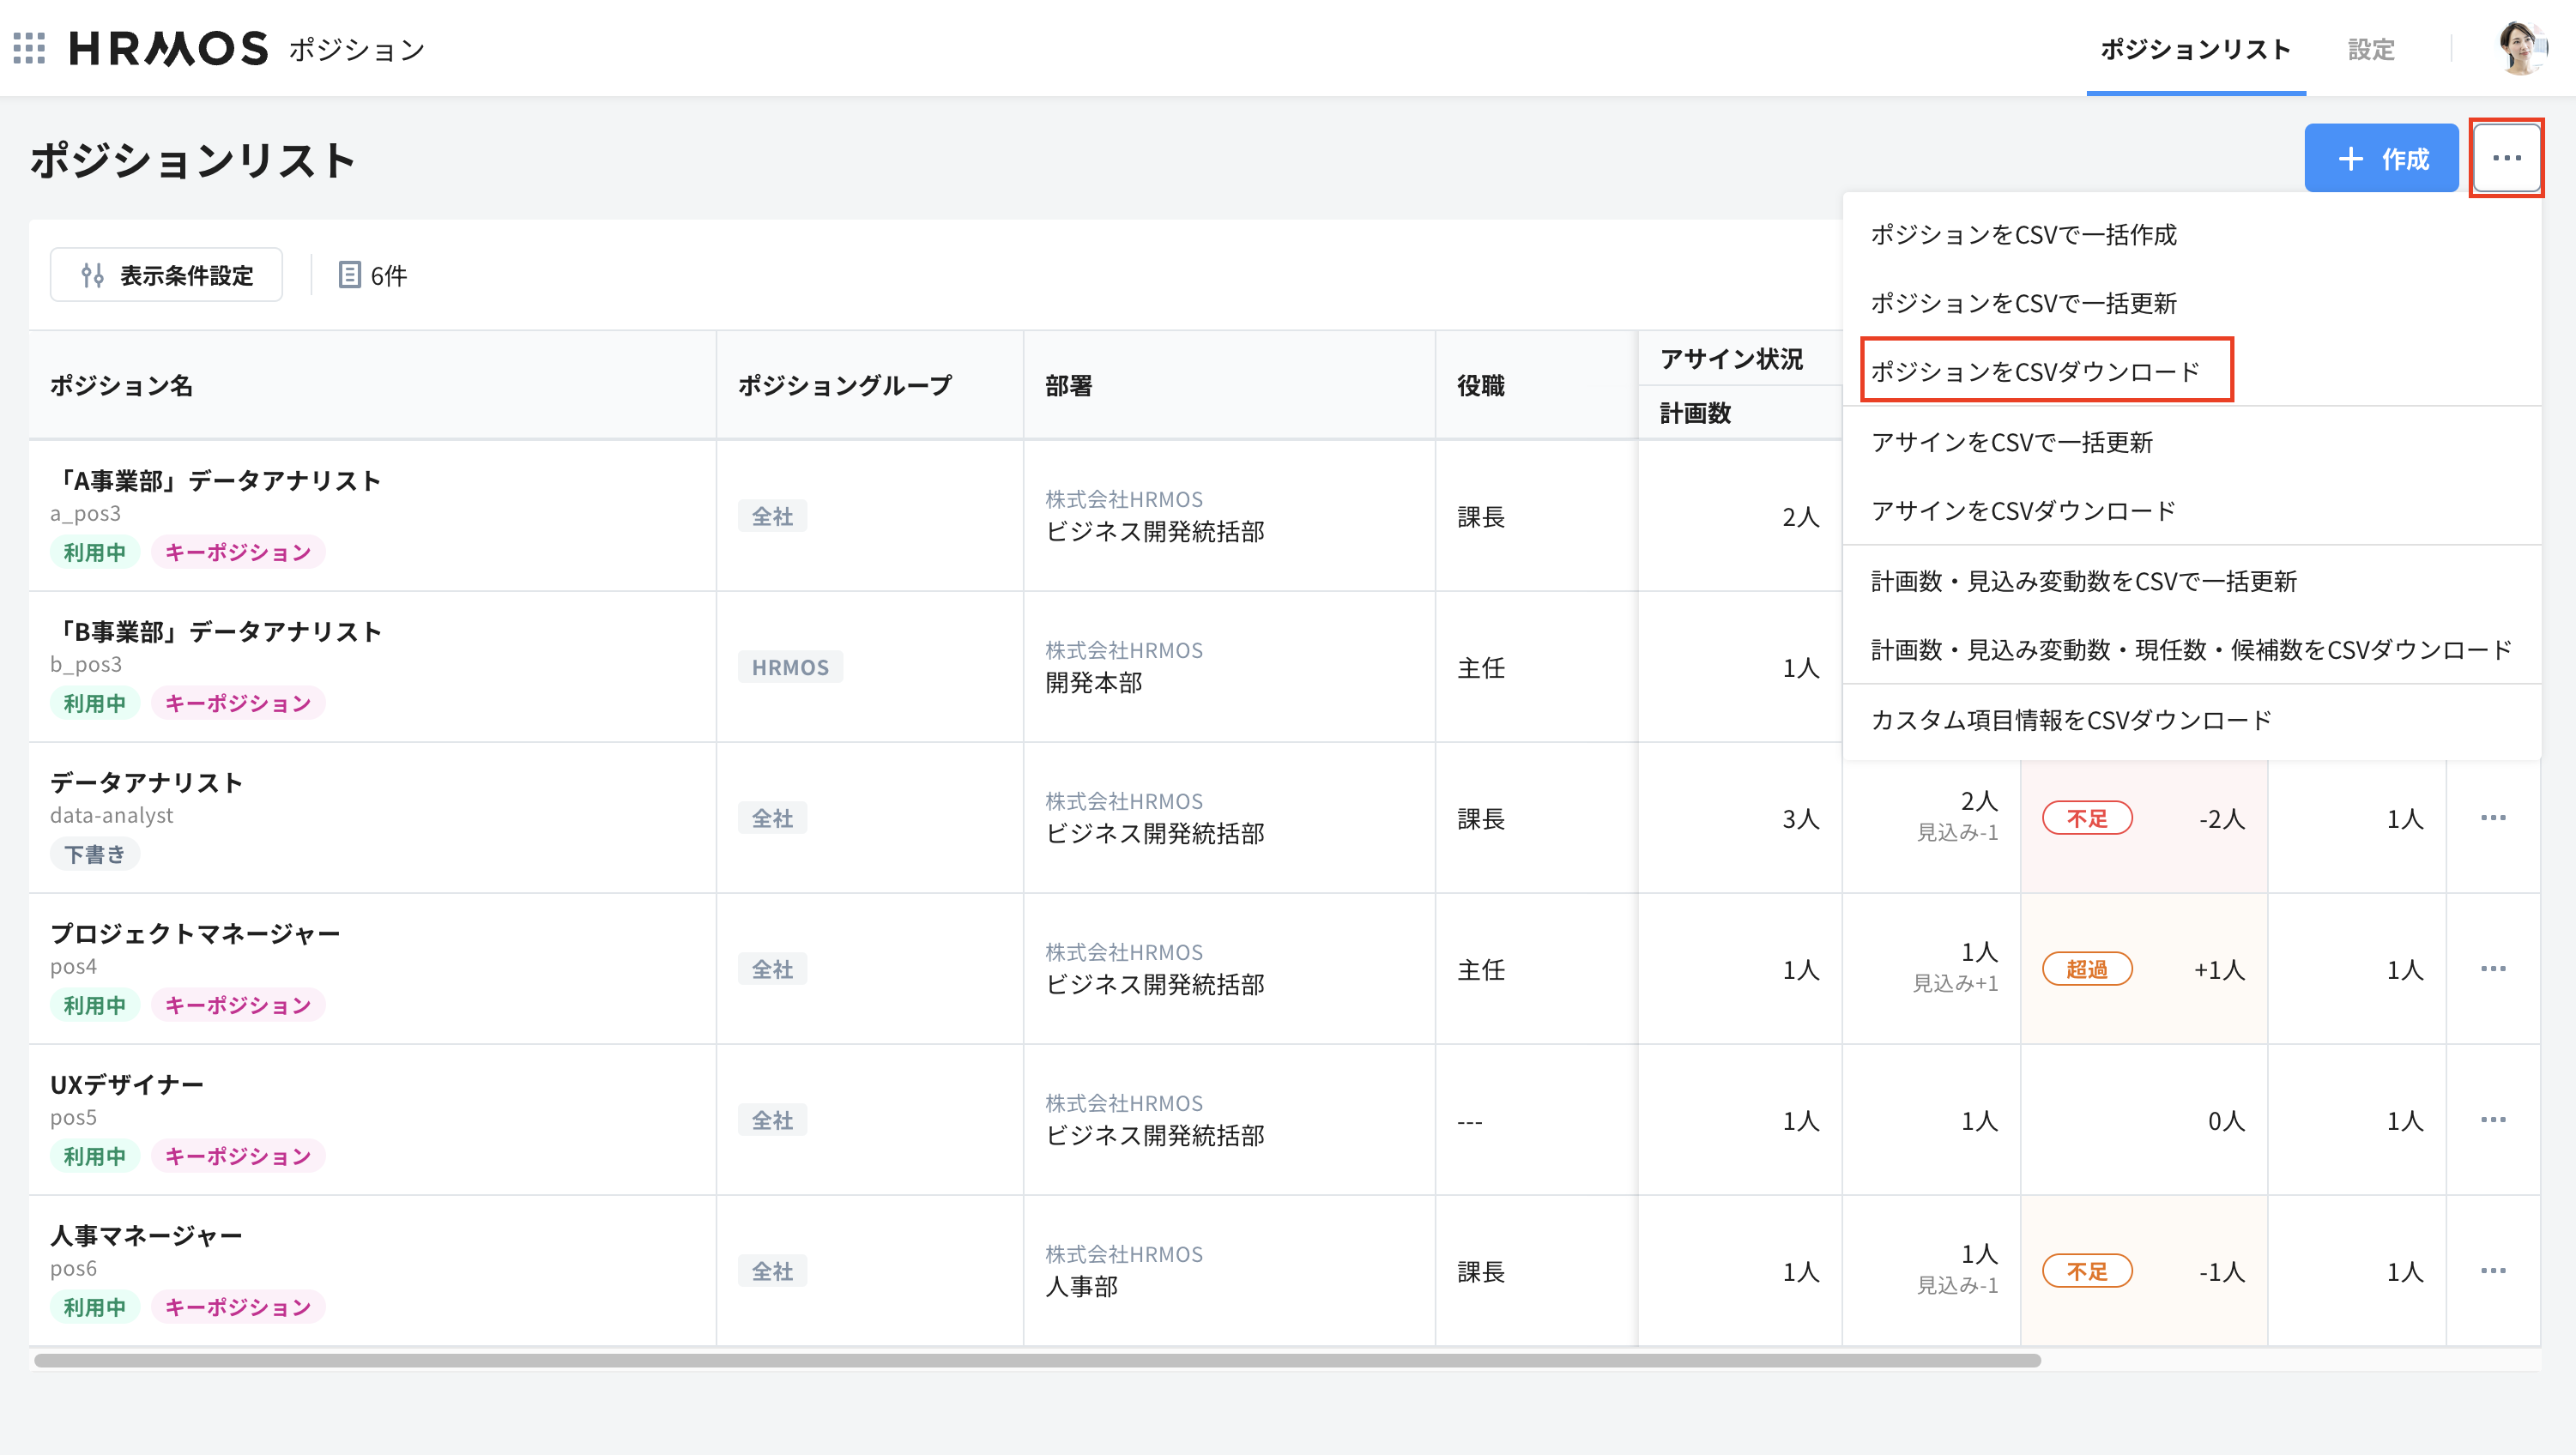Screen dimensions: 2576x1455
Task: Click the 作成 button to create a position
Action: (2381, 157)
